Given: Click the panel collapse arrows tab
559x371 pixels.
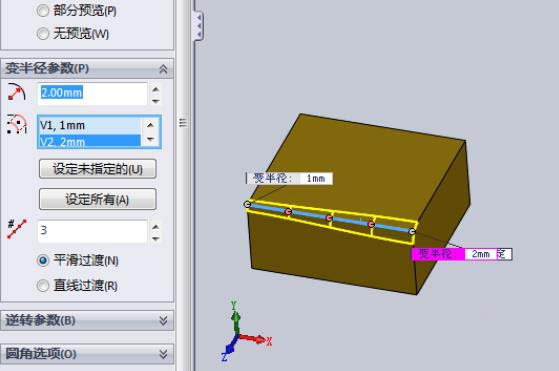Looking at the screenshot, I should pyautogui.click(x=198, y=25).
